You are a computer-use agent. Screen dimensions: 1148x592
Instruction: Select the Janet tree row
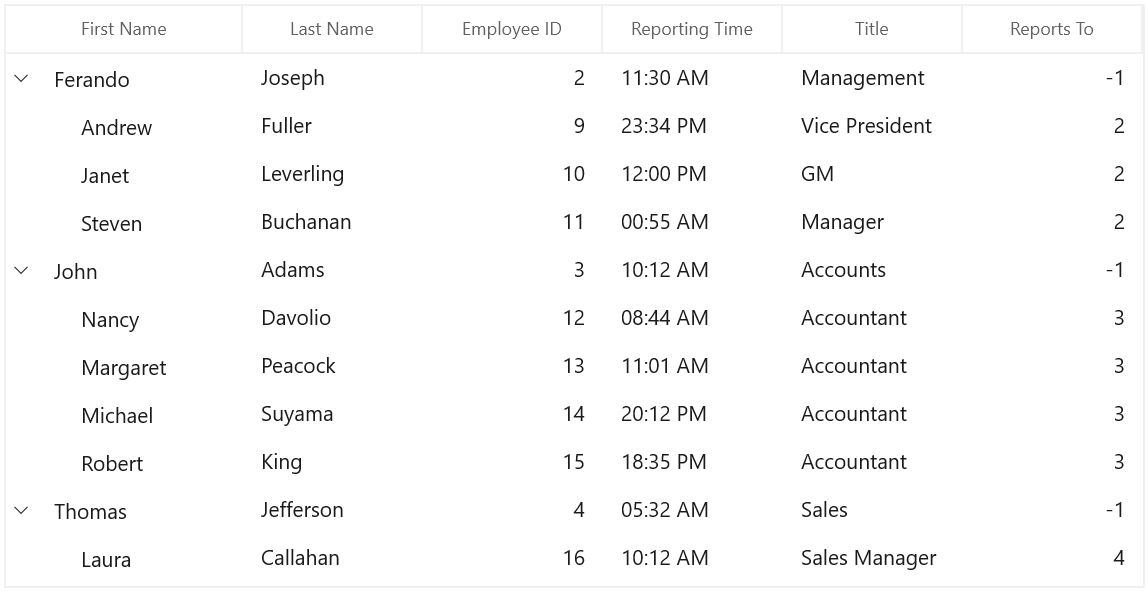tap(574, 174)
